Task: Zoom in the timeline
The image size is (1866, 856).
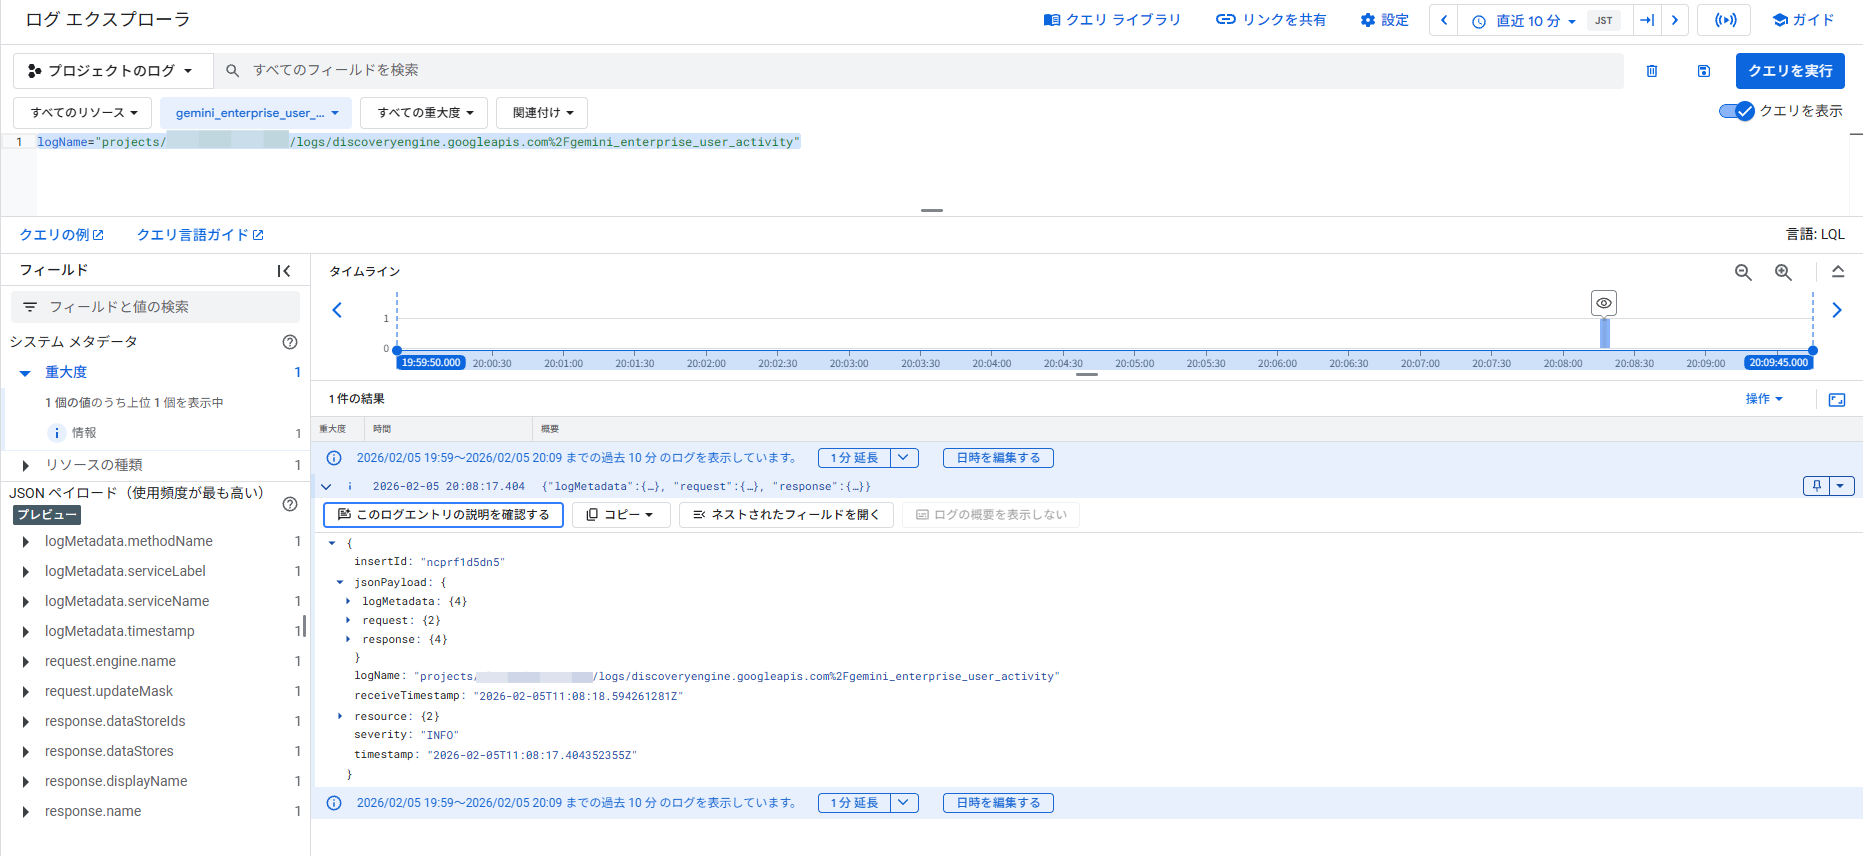Action: pos(1783,272)
